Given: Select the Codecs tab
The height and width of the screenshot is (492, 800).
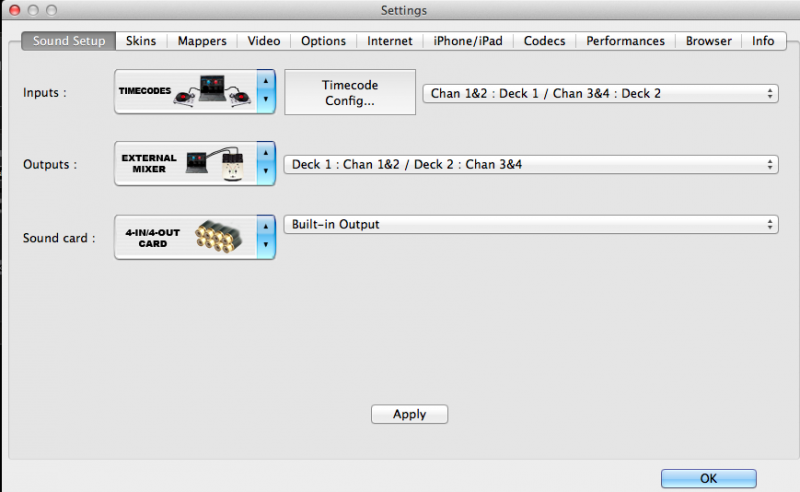Looking at the screenshot, I should (x=544, y=41).
